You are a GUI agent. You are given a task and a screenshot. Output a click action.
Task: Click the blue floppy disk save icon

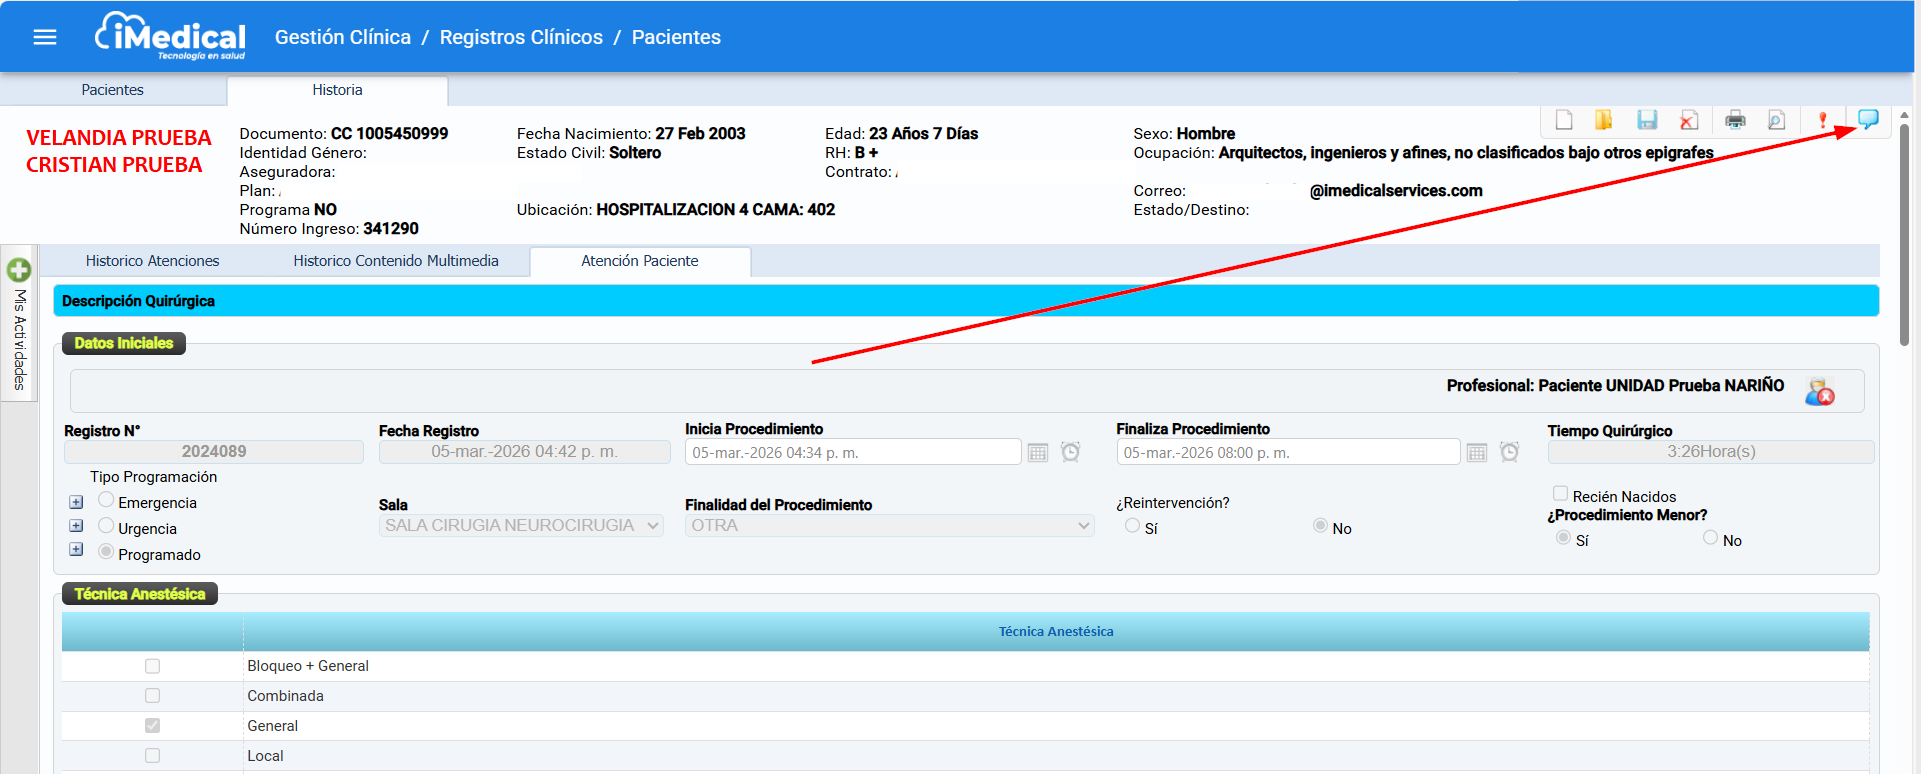[1646, 120]
